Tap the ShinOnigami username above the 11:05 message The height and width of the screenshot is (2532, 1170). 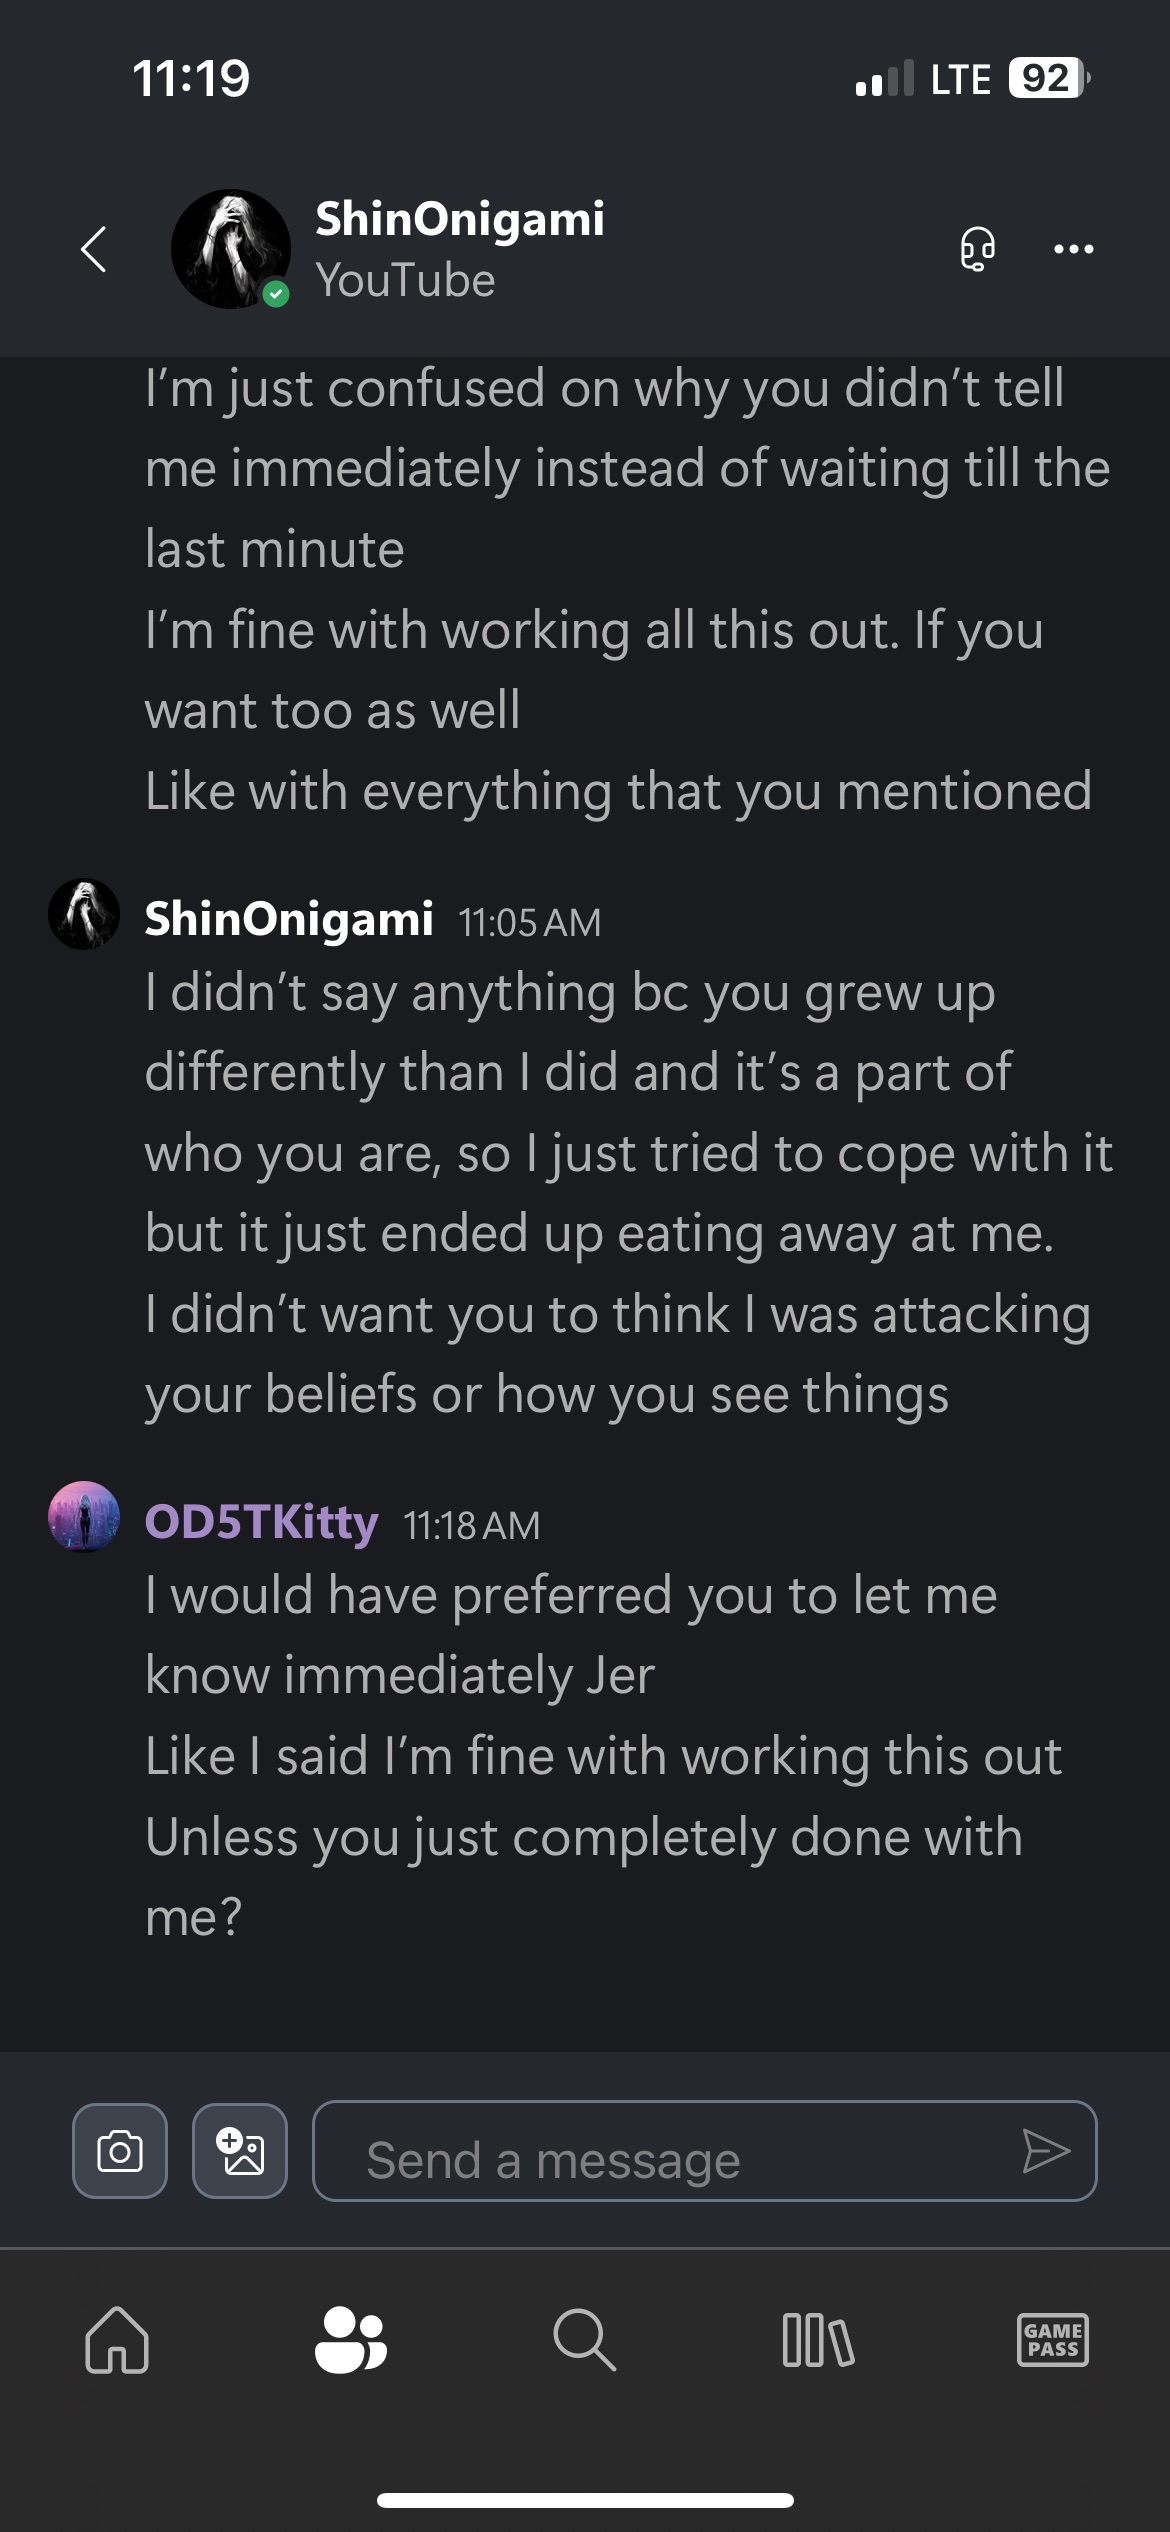[289, 919]
